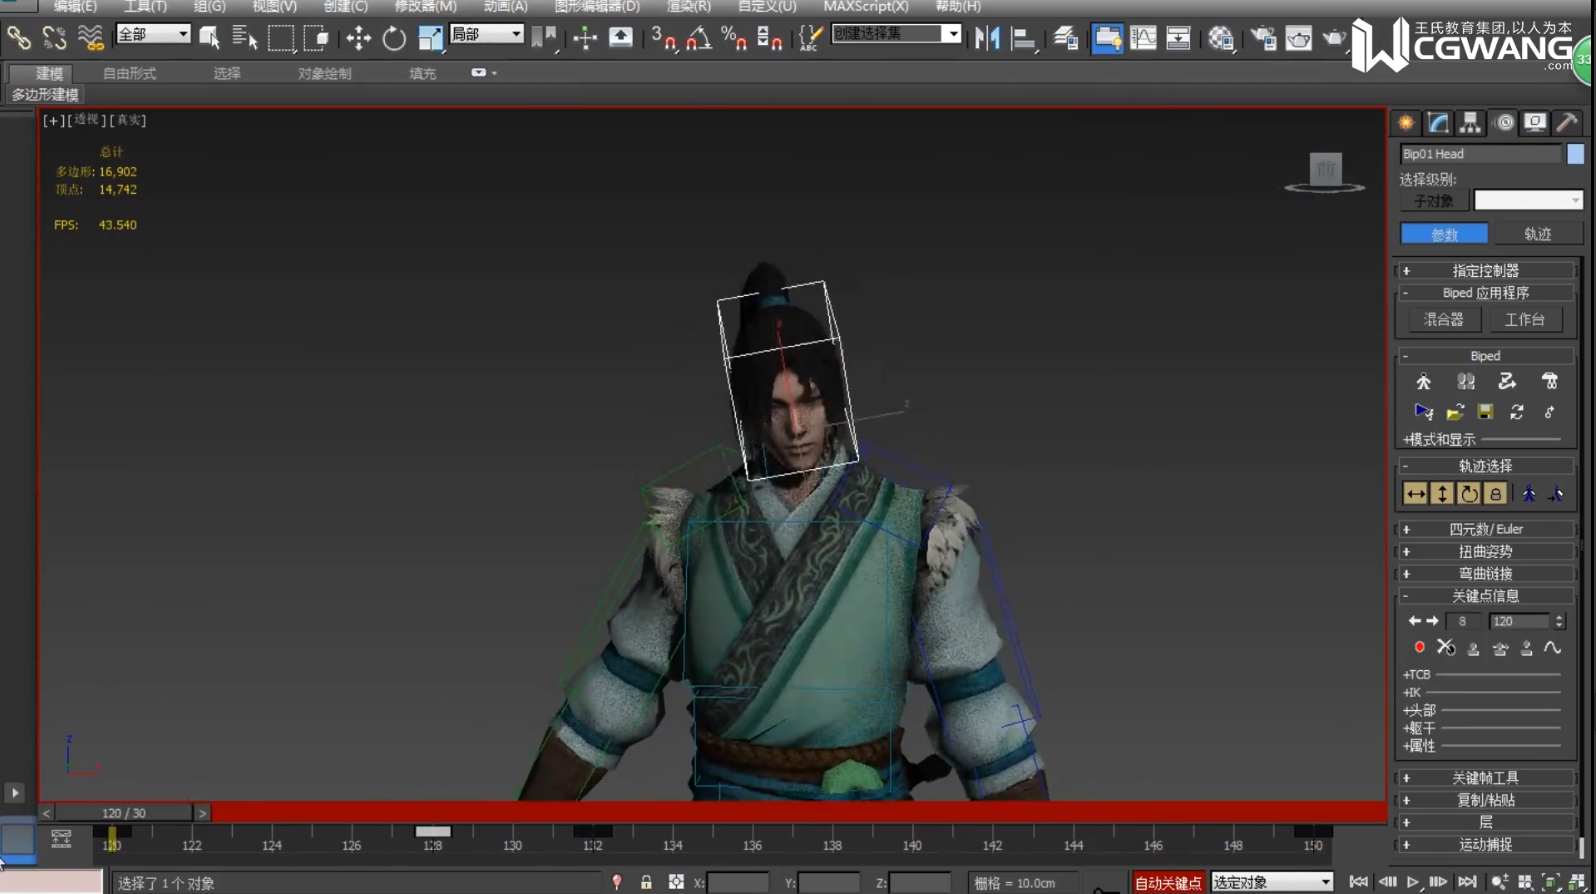Open the Hierarchy command panel tab

pyautogui.click(x=1470, y=123)
